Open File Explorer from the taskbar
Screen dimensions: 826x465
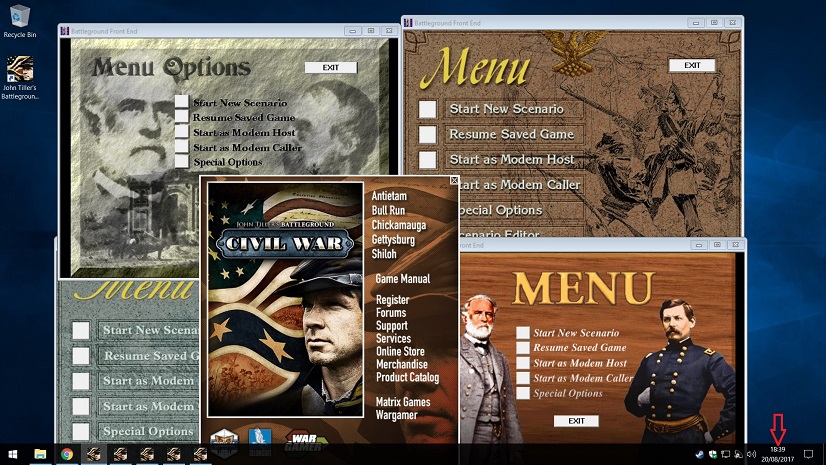point(40,454)
